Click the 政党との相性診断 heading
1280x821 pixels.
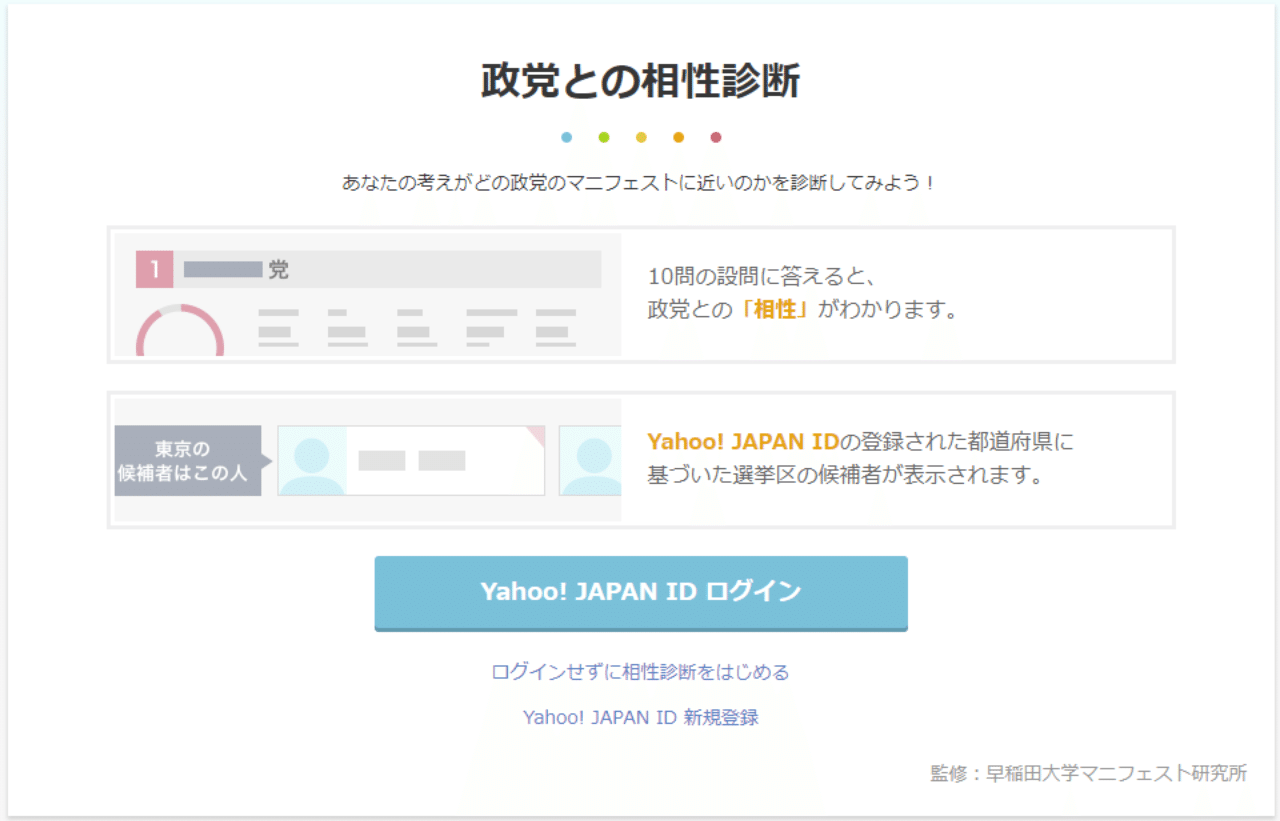point(640,82)
